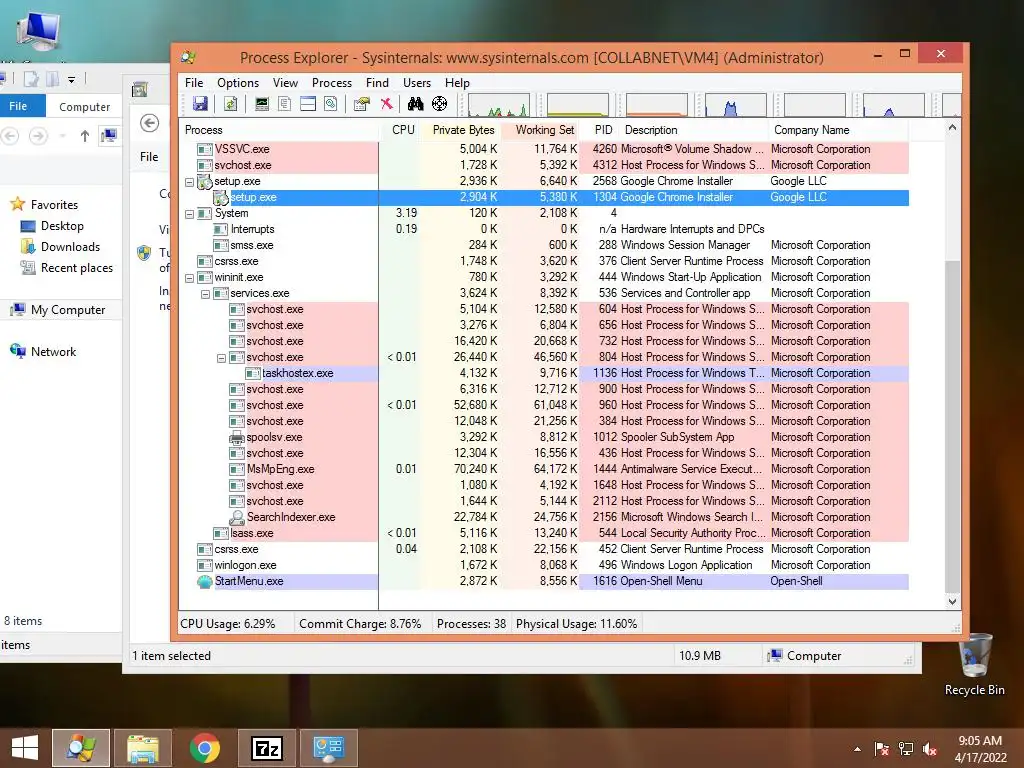Open the process Properties toolbar icon

tap(362, 104)
